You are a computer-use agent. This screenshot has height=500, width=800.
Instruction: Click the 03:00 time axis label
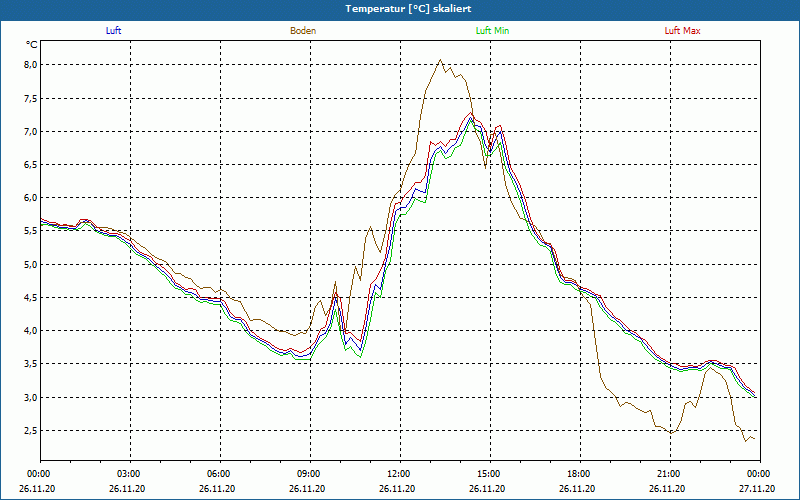coord(128,474)
